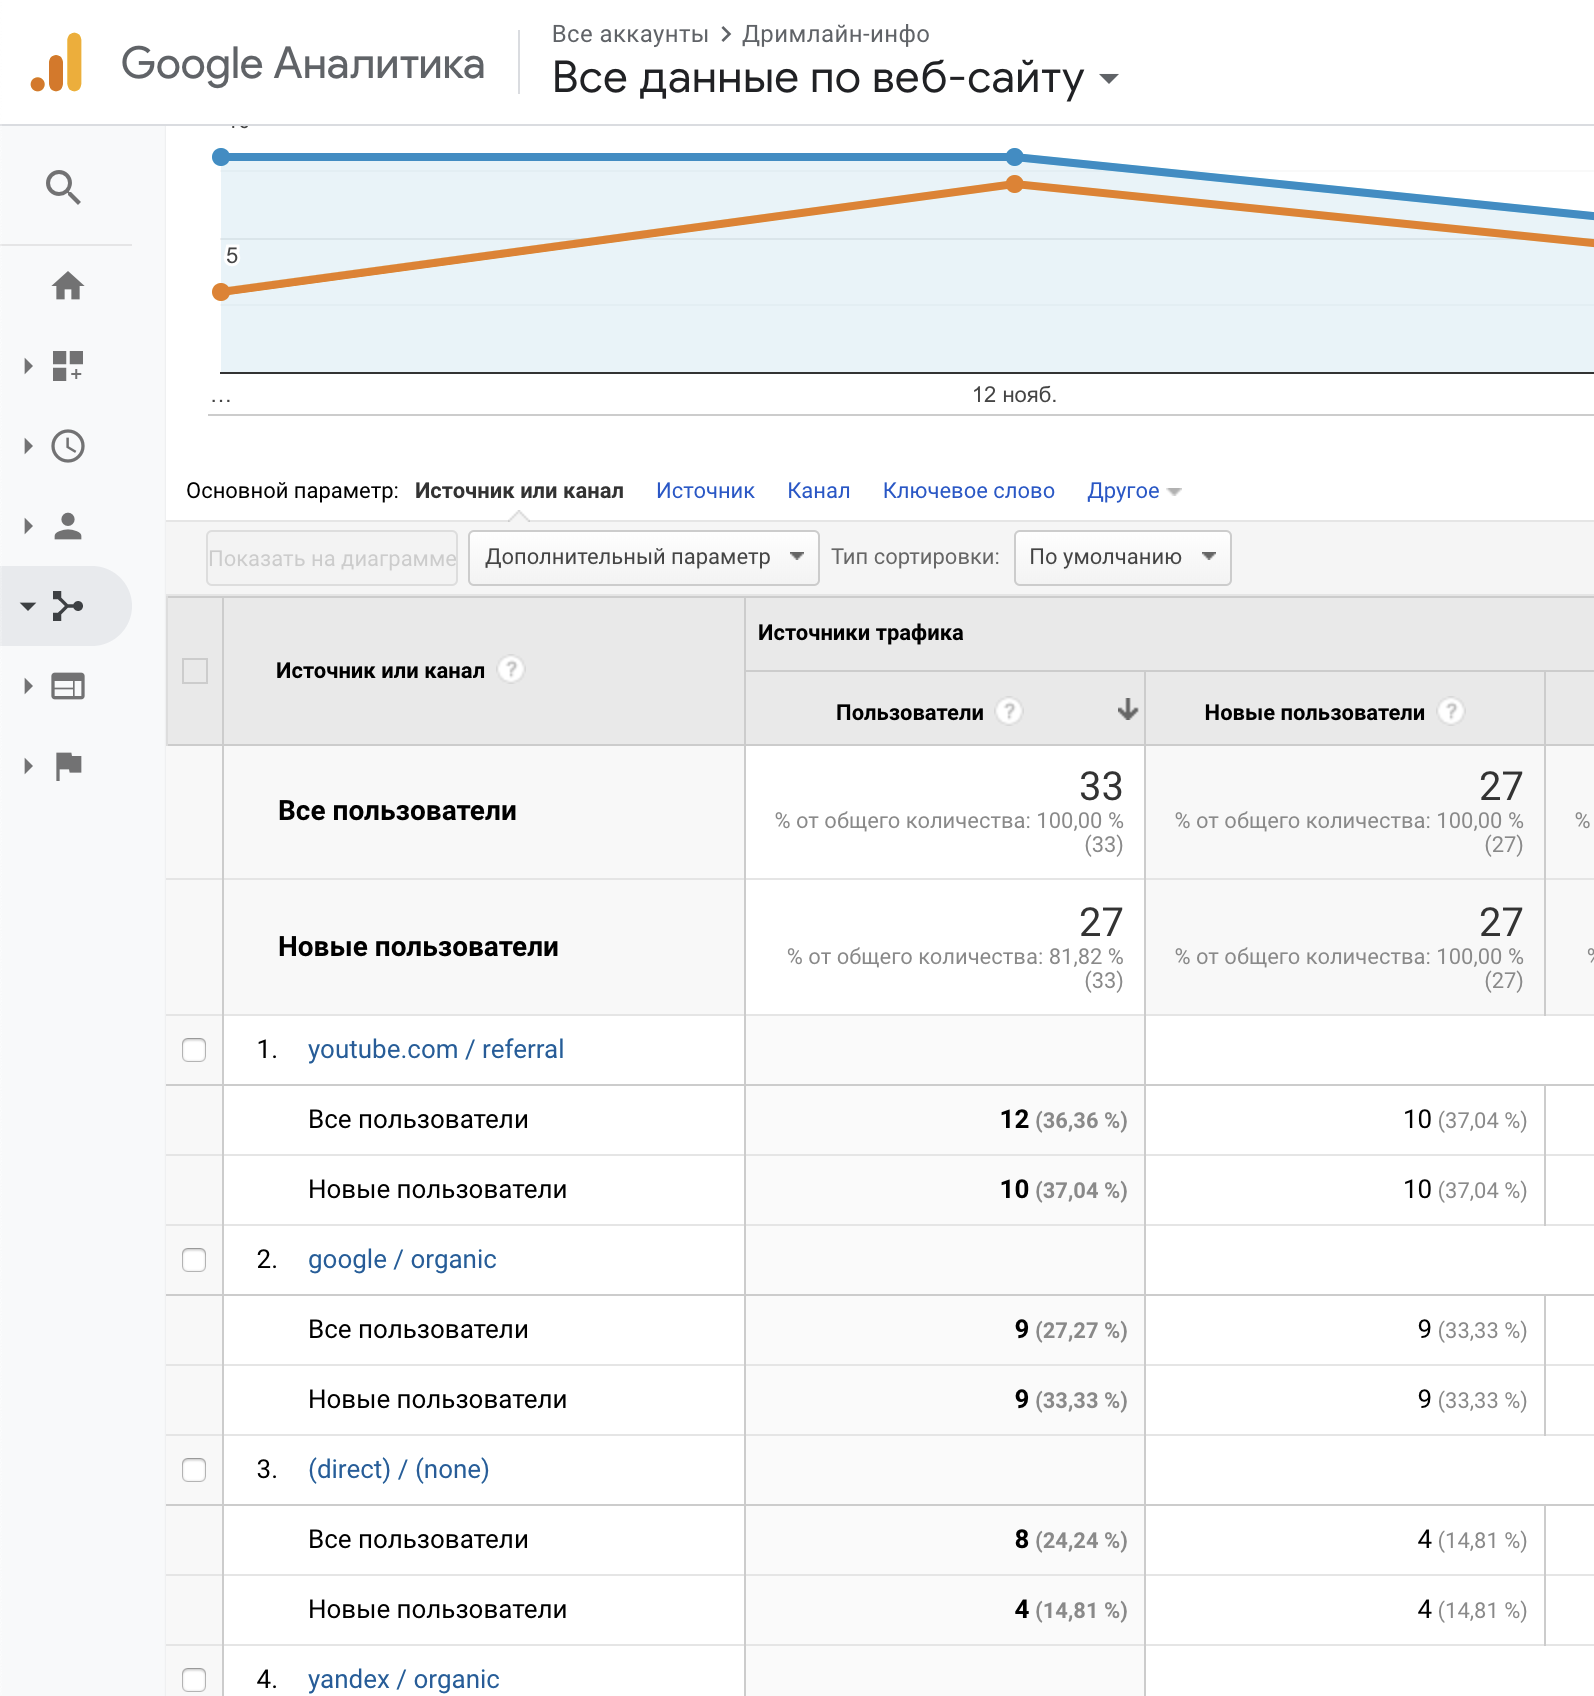Go to Home icon in sidebar
Screen dimensions: 1594x1696
(x=67, y=286)
